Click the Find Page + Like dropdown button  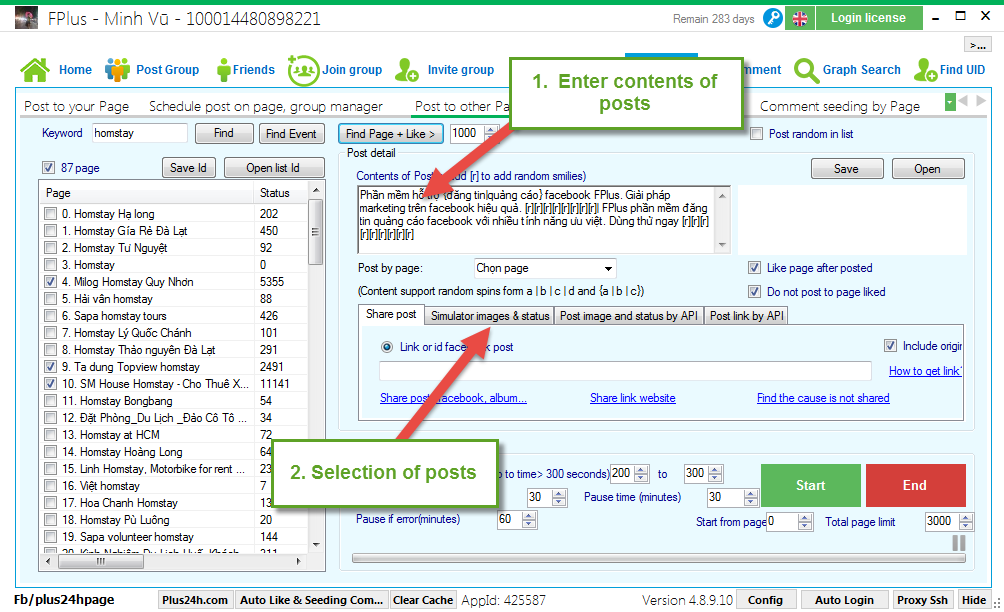coord(390,134)
